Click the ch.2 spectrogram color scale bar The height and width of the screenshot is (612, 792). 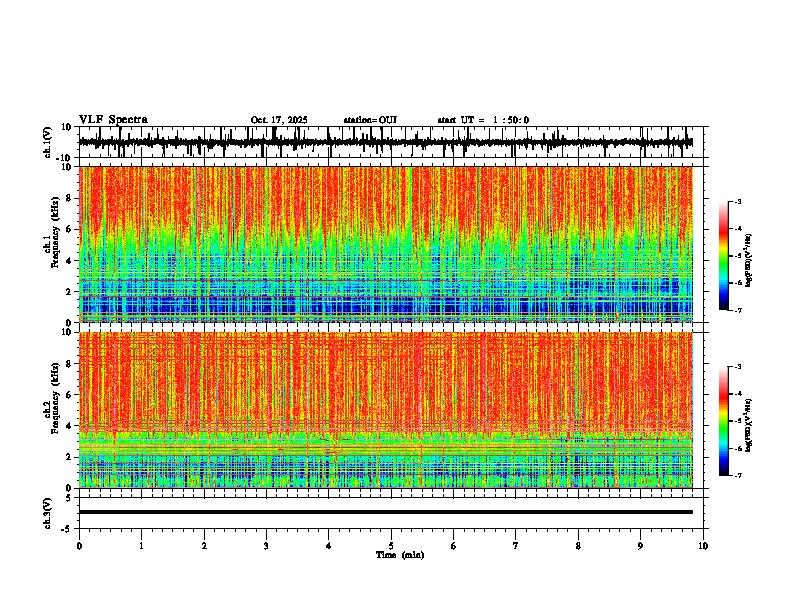point(723,421)
